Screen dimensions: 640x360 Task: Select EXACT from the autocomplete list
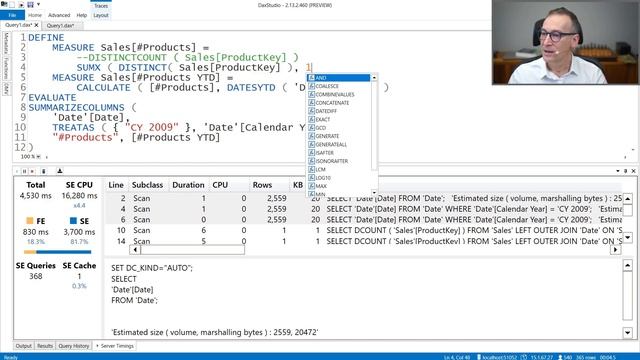coord(339,120)
